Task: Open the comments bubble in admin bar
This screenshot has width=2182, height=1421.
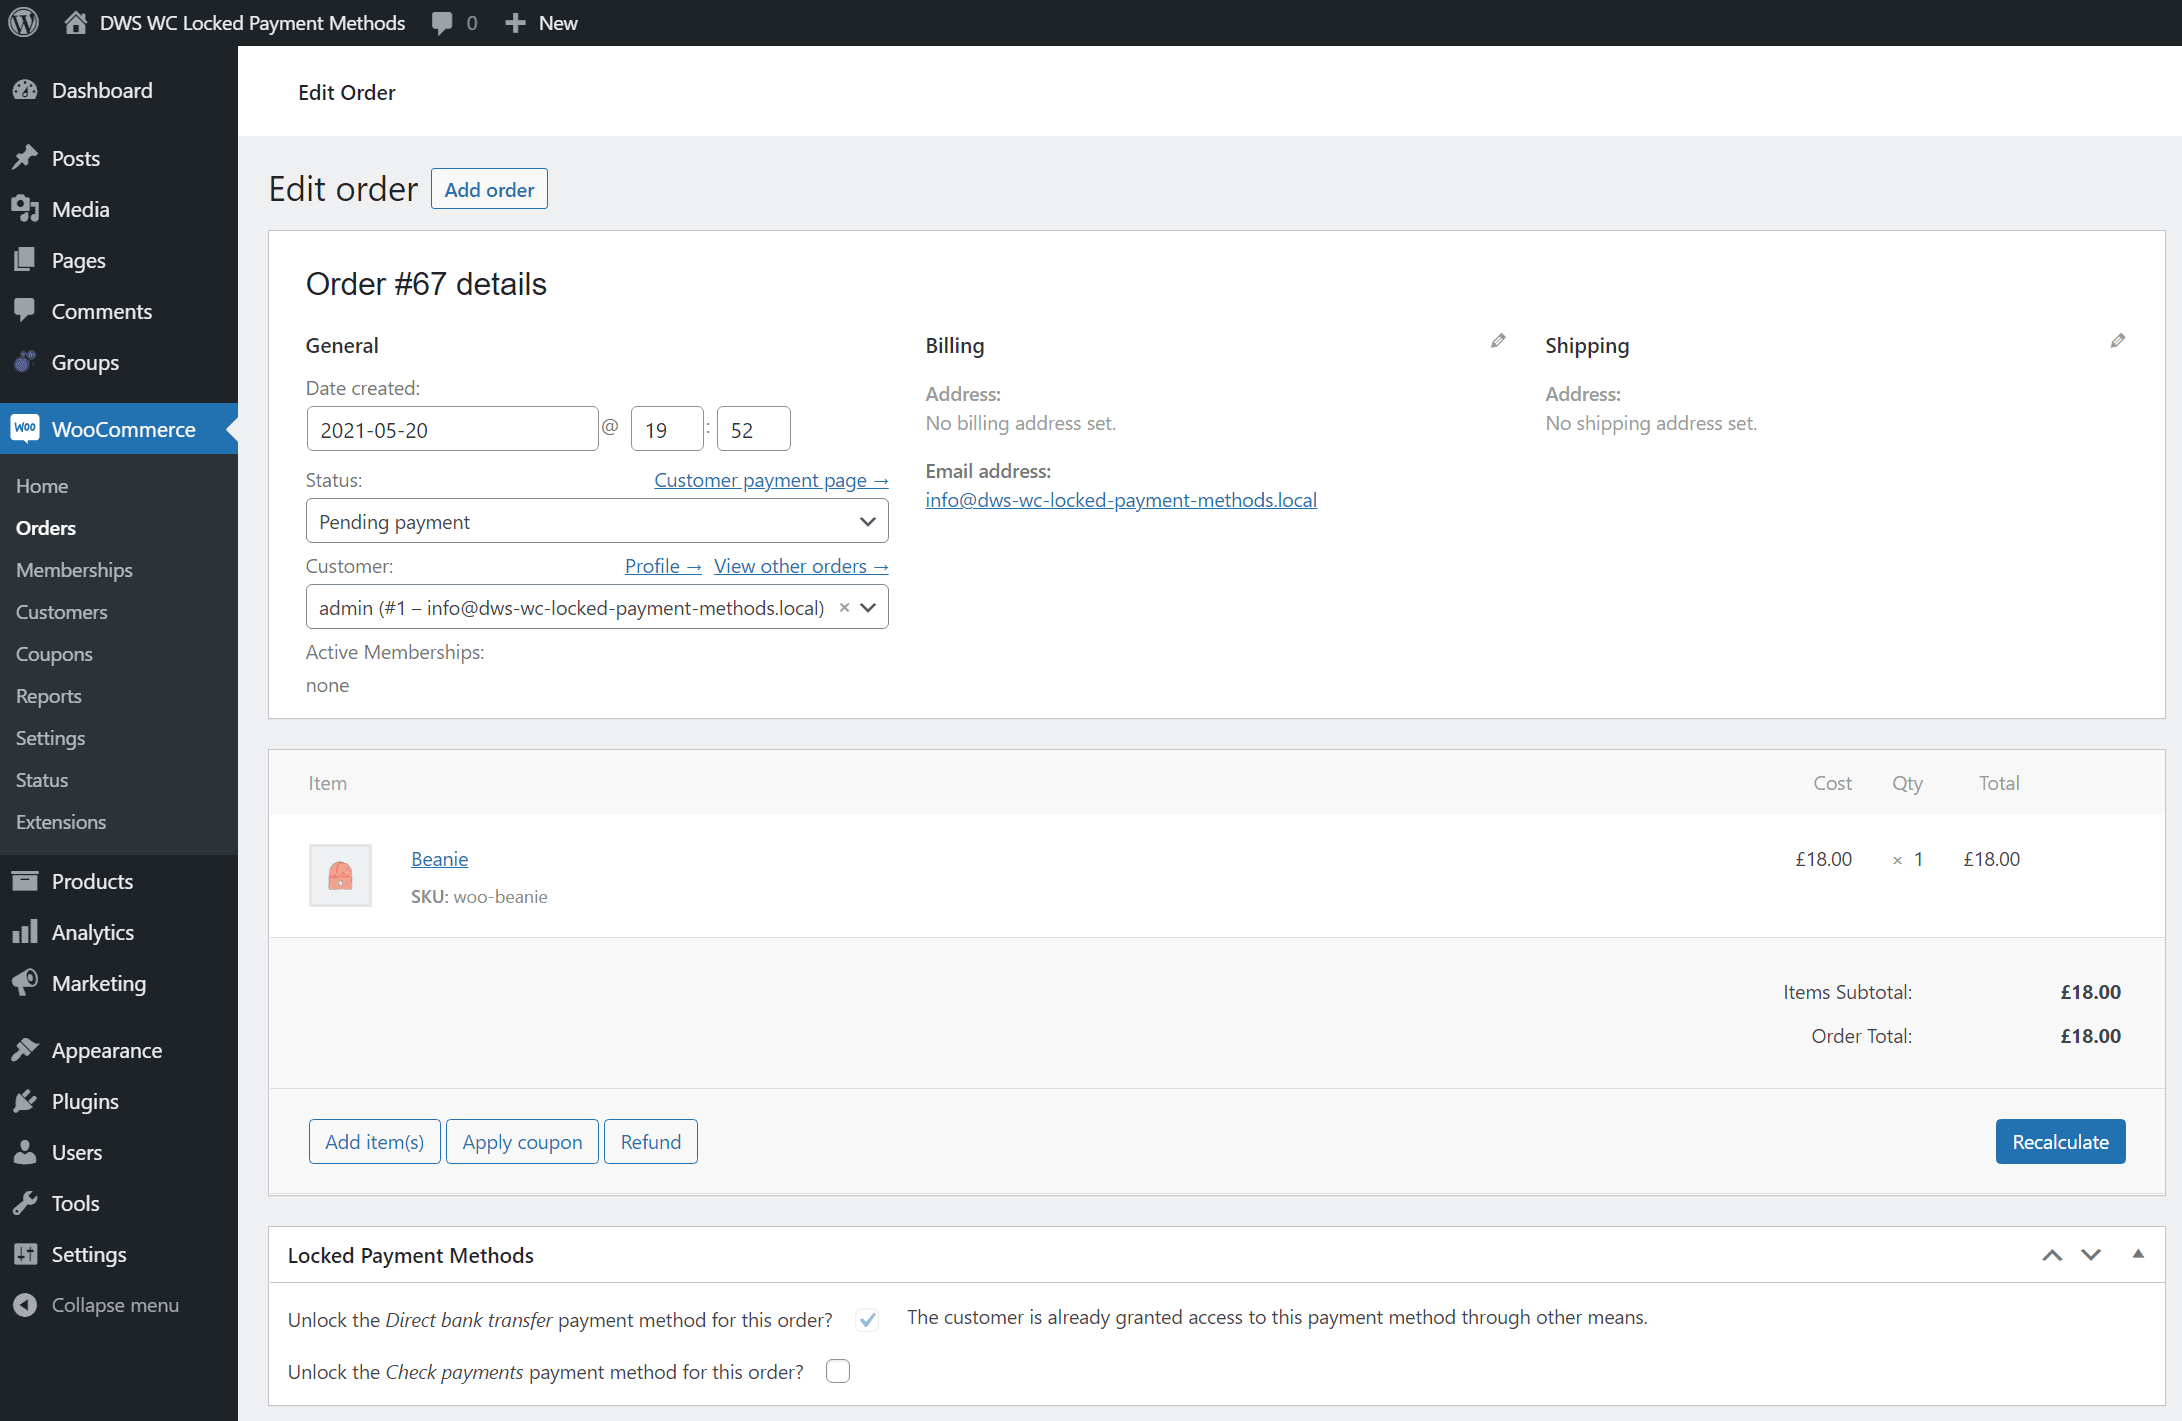Action: point(443,23)
